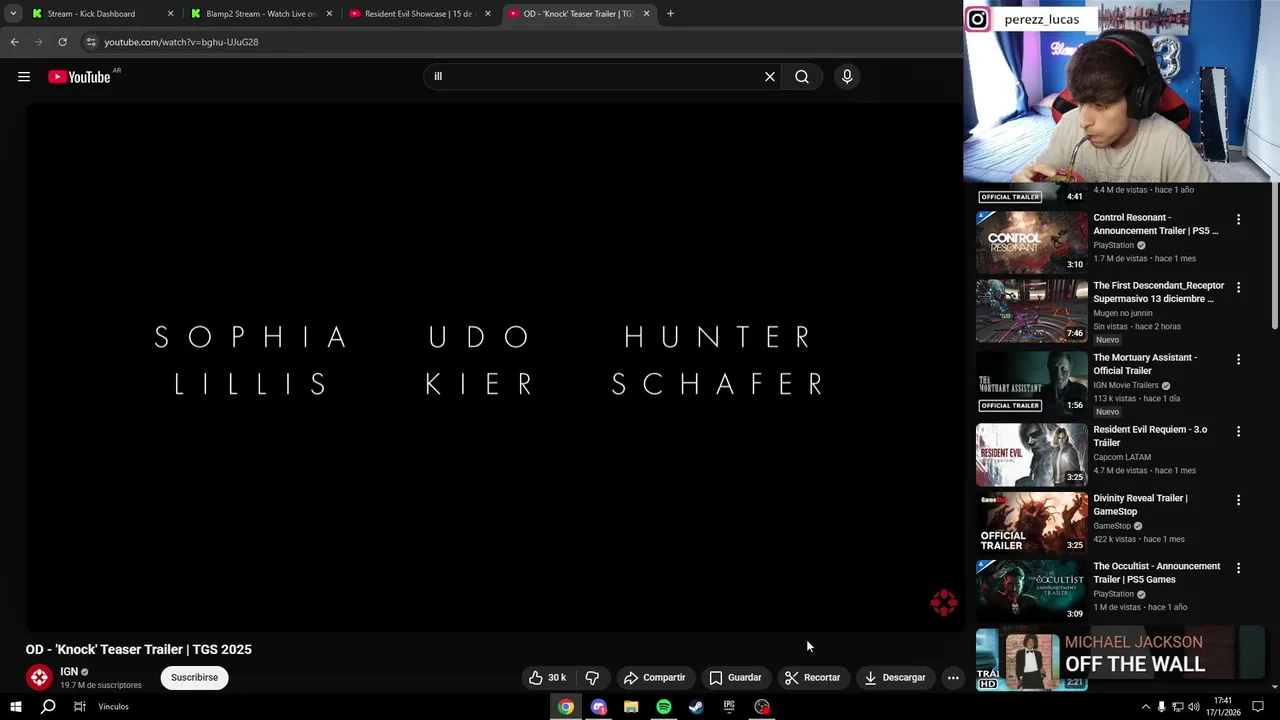Open The Occultist options menu
This screenshot has height=720, width=1280.
pyautogui.click(x=1238, y=567)
